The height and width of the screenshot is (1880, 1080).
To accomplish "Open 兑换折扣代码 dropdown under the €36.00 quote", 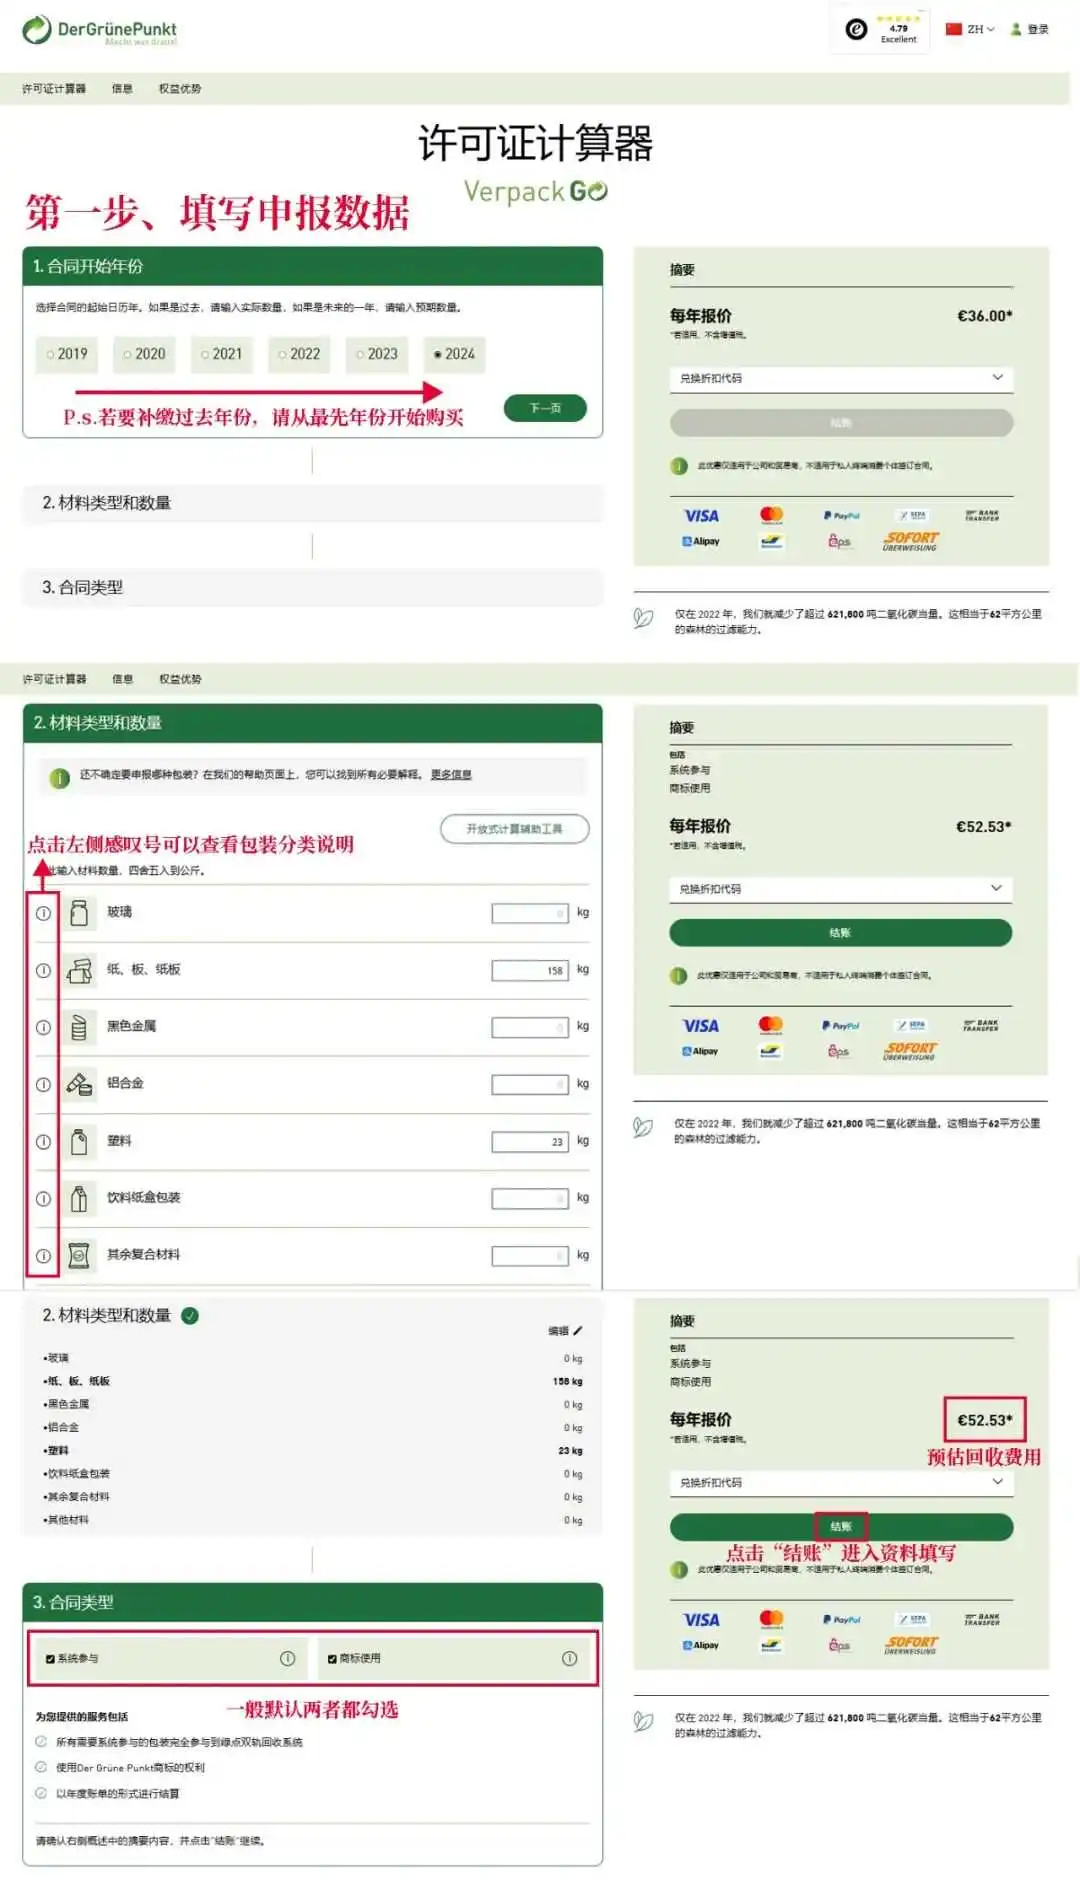I will (841, 378).
